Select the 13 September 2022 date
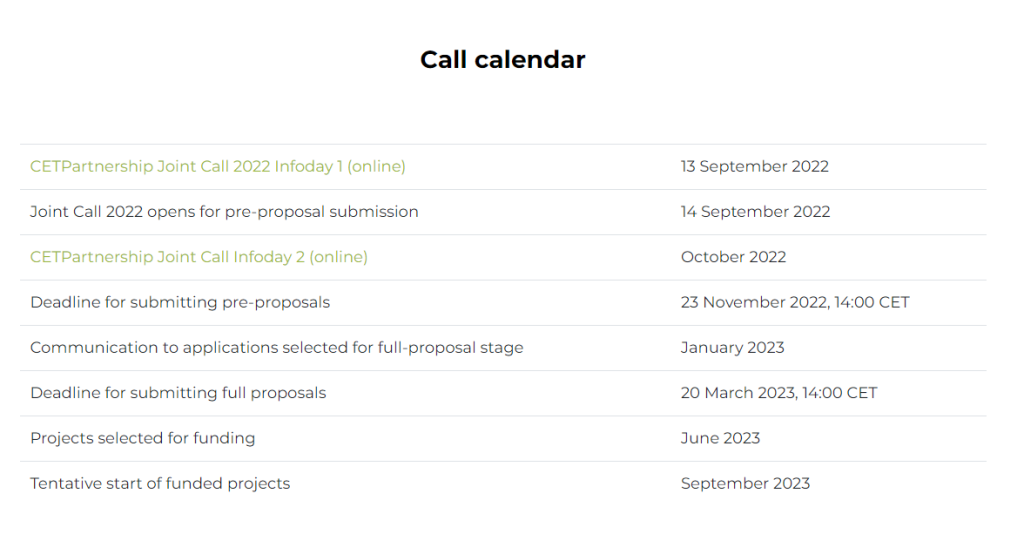1024x534 pixels. [754, 166]
